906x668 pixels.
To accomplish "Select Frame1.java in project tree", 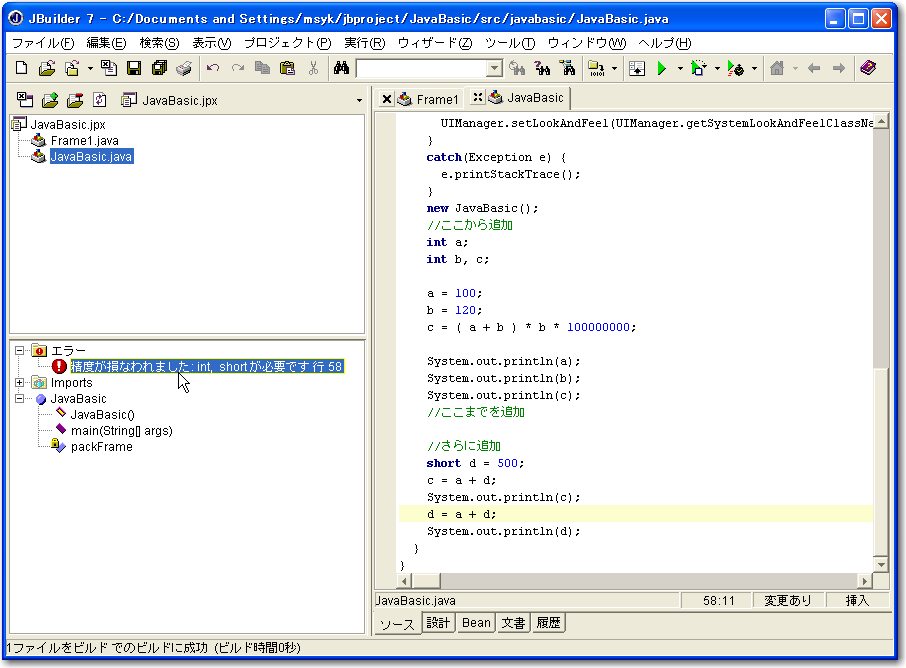I will click(x=84, y=141).
